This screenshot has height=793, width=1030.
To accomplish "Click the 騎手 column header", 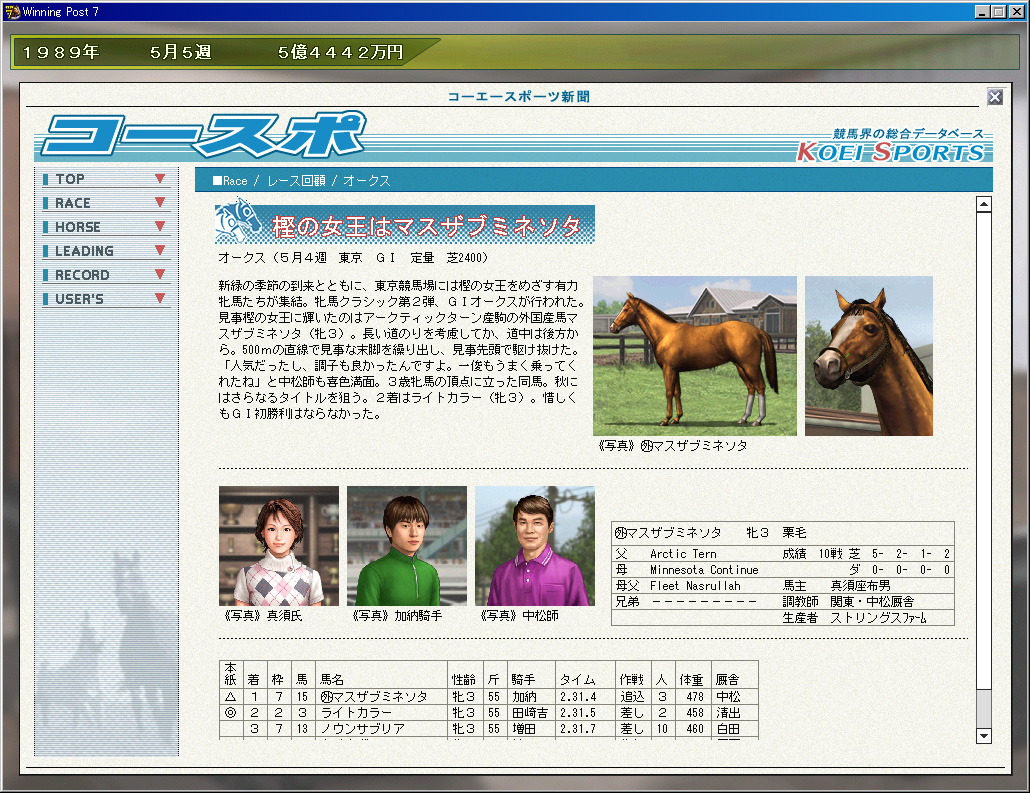I will [524, 679].
